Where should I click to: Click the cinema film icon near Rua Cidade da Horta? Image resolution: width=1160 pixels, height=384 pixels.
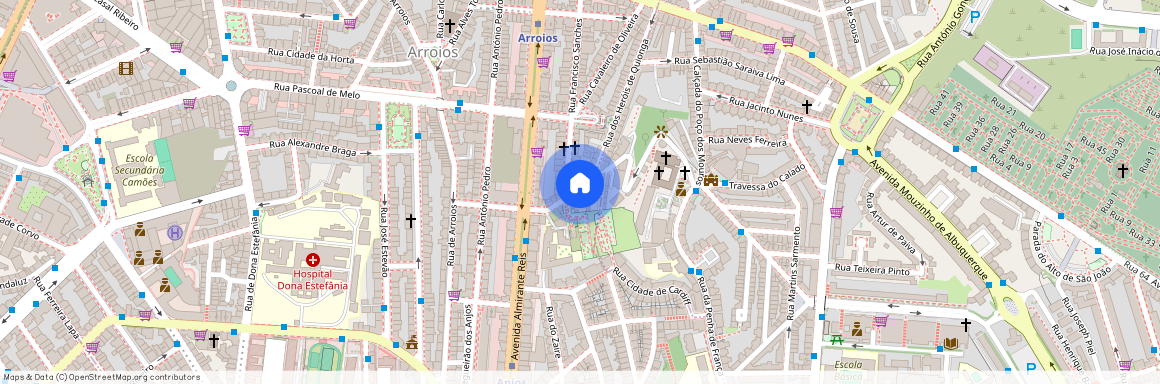click(x=126, y=68)
